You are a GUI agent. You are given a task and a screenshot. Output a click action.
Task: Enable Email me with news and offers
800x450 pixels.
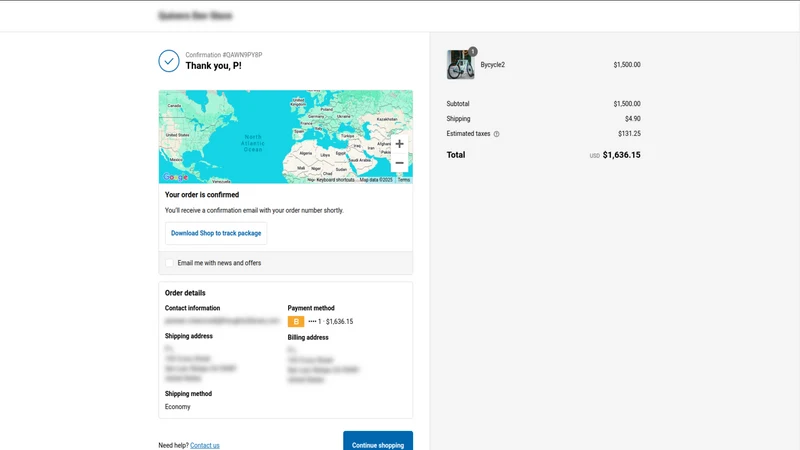[x=169, y=263]
